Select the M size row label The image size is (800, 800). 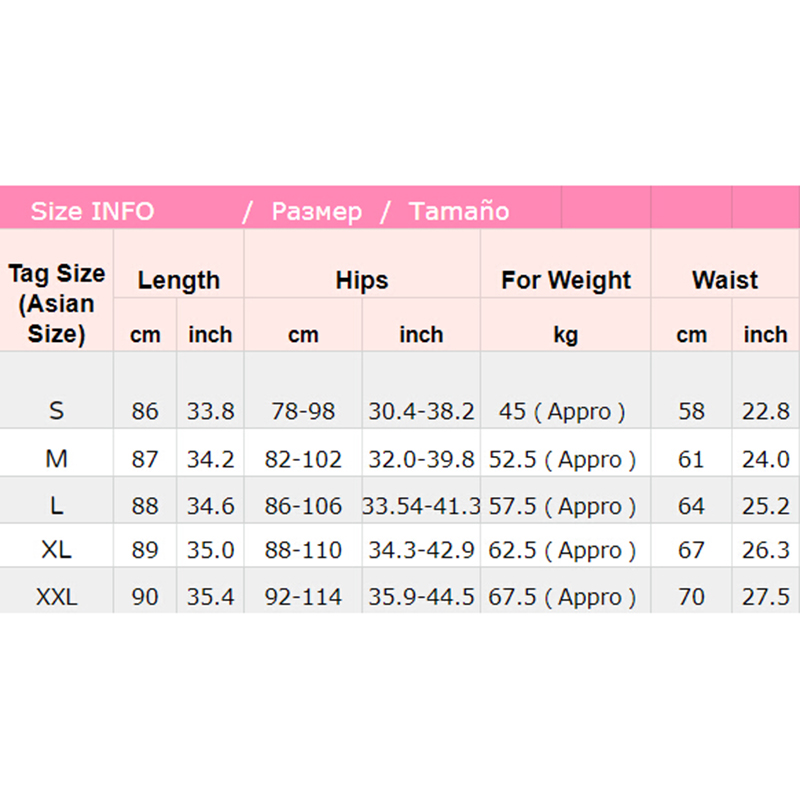(57, 459)
